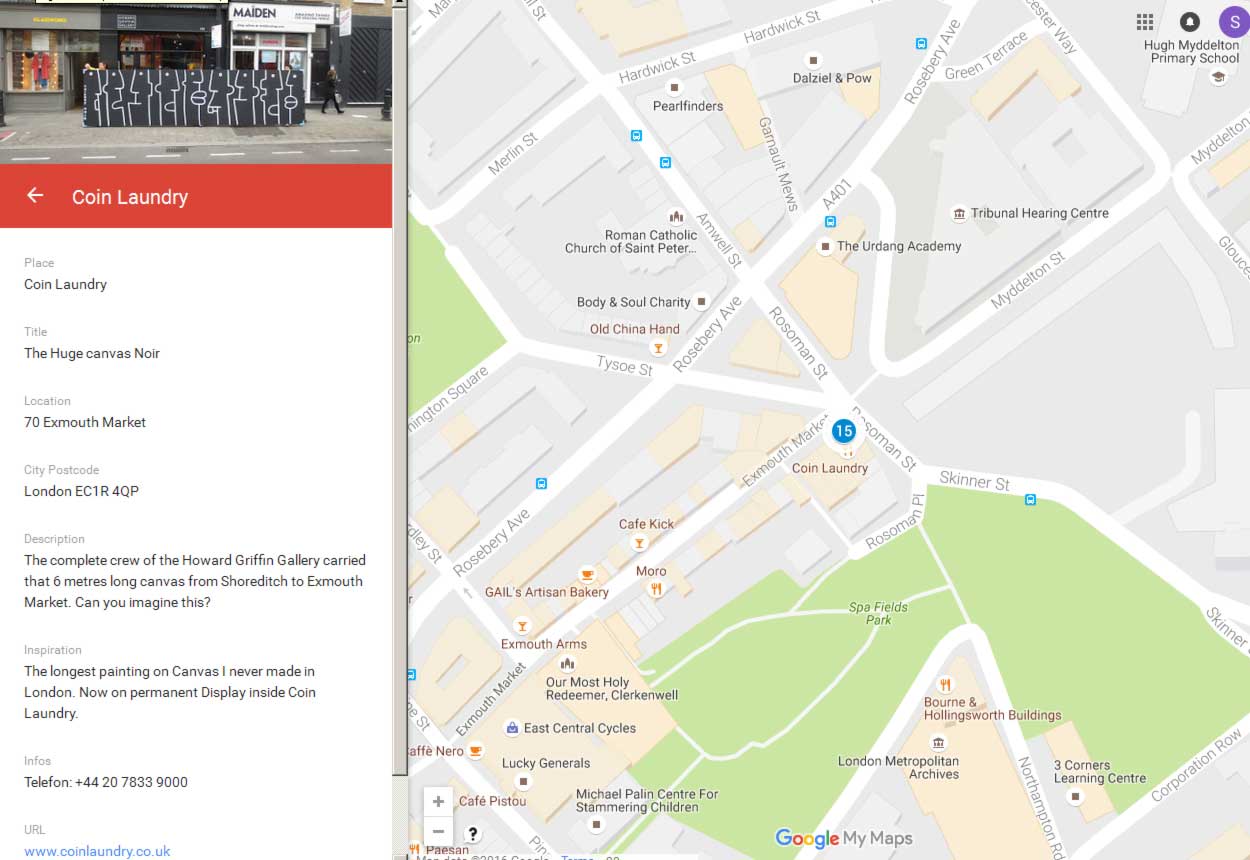1250x860 pixels.
Task: Click the back arrow beside Coin Laundry
Action: [x=35, y=196]
